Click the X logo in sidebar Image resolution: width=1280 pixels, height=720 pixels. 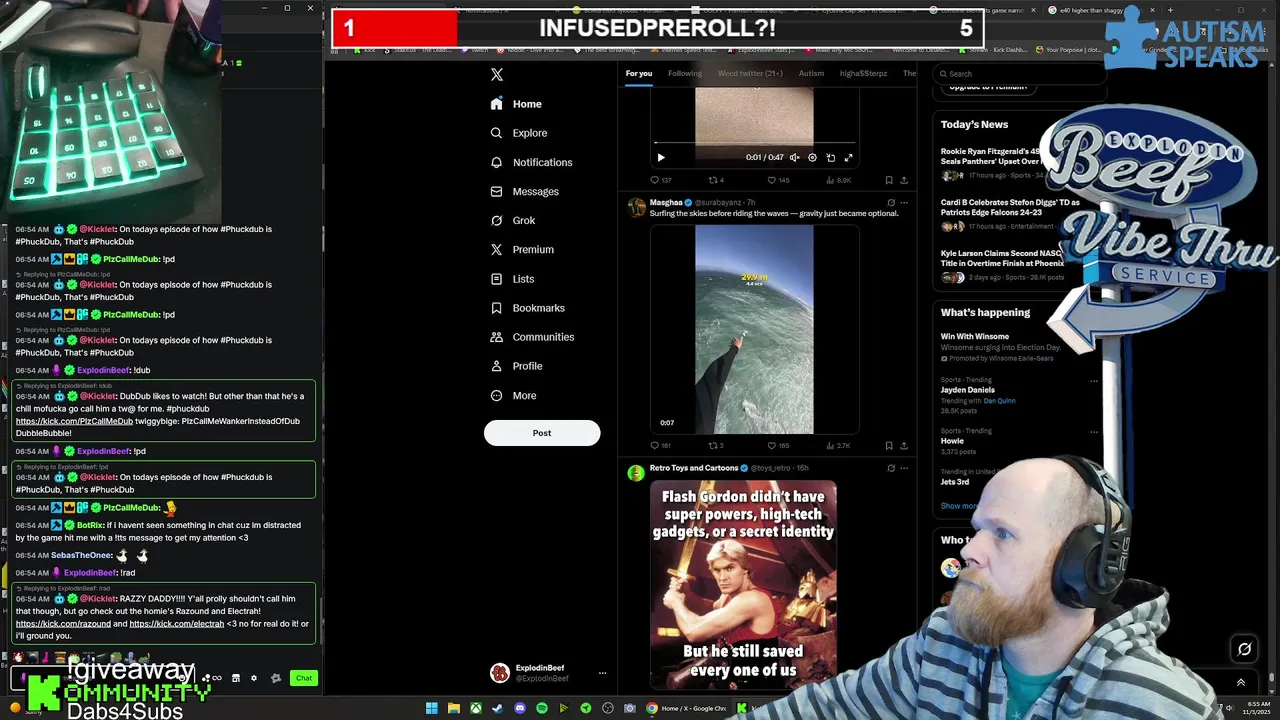[x=497, y=75]
